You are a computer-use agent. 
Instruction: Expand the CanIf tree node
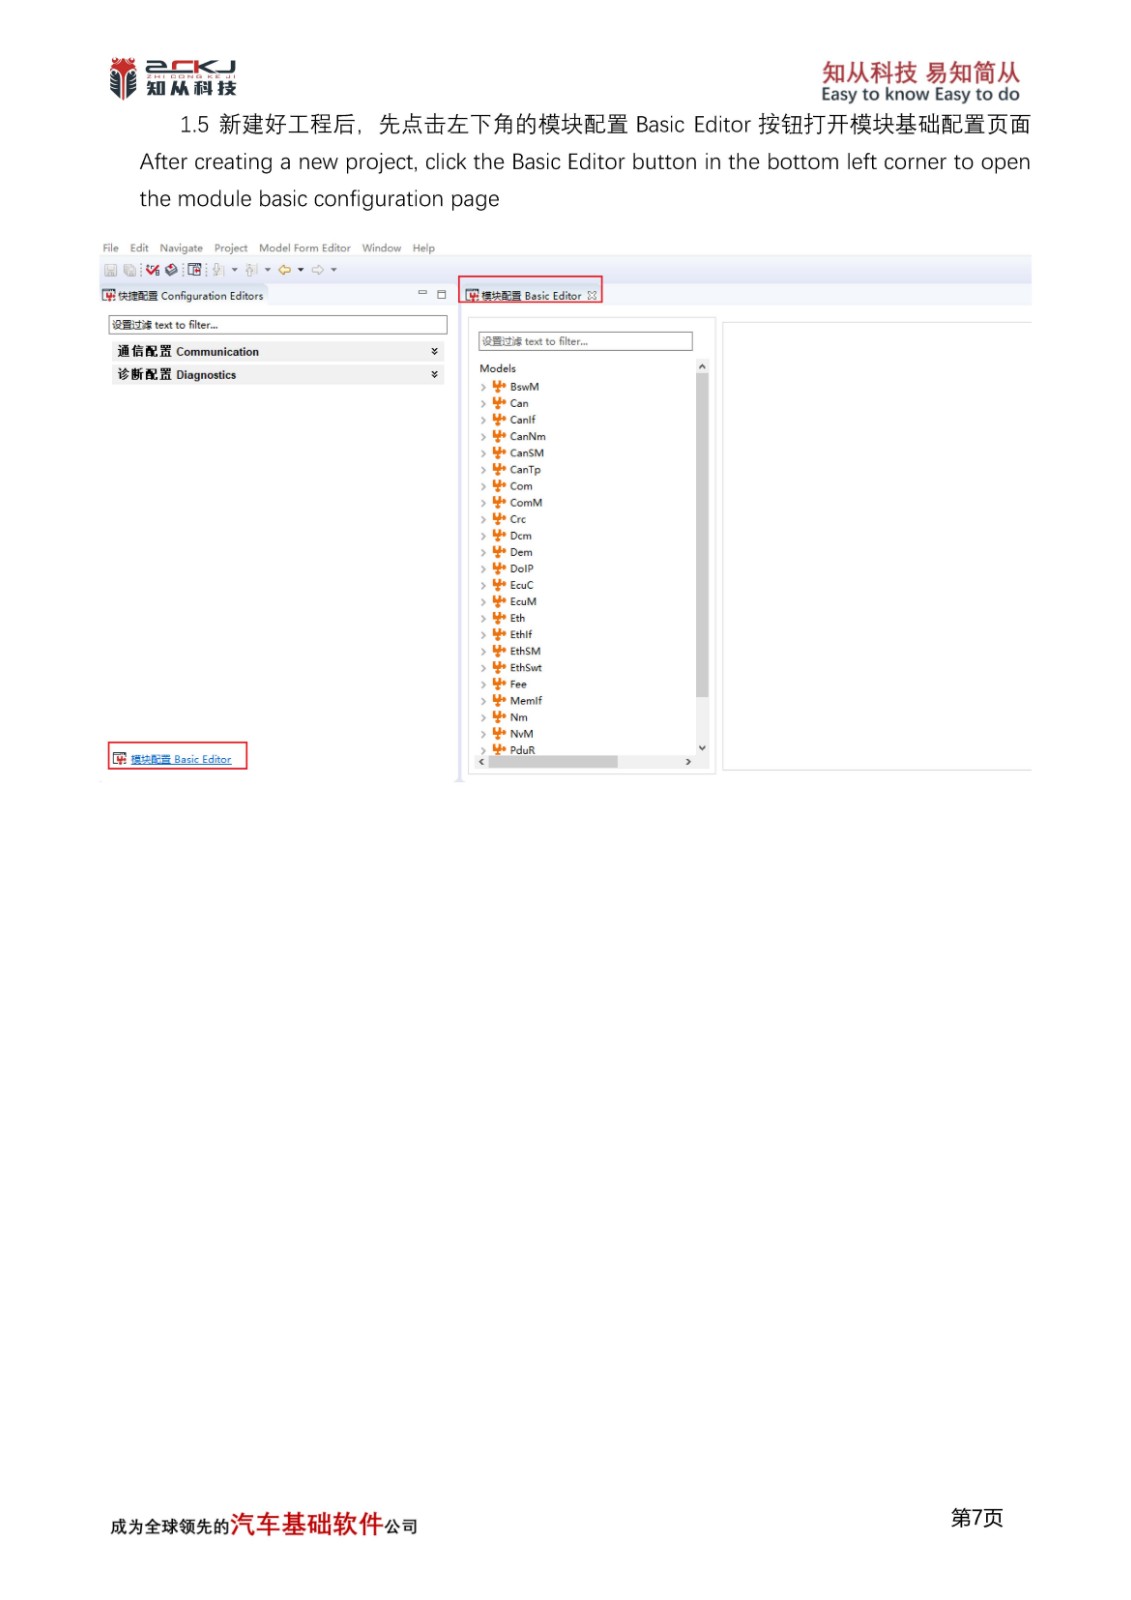point(483,421)
